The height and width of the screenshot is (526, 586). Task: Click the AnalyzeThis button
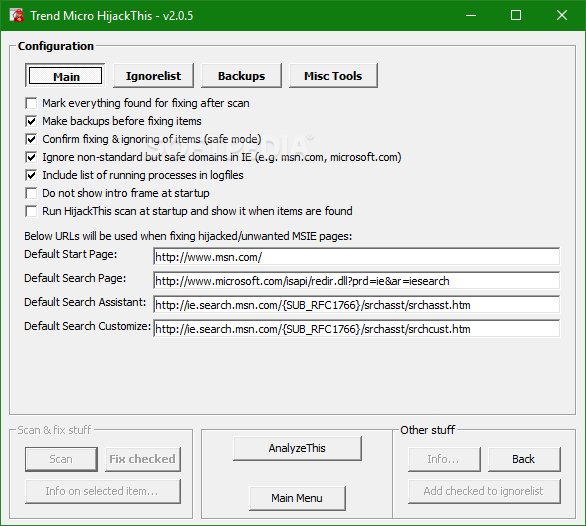(x=297, y=448)
